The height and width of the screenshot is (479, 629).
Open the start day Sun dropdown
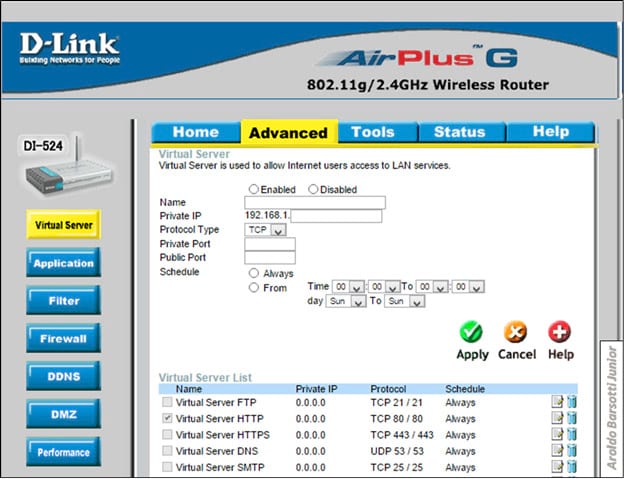point(346,301)
